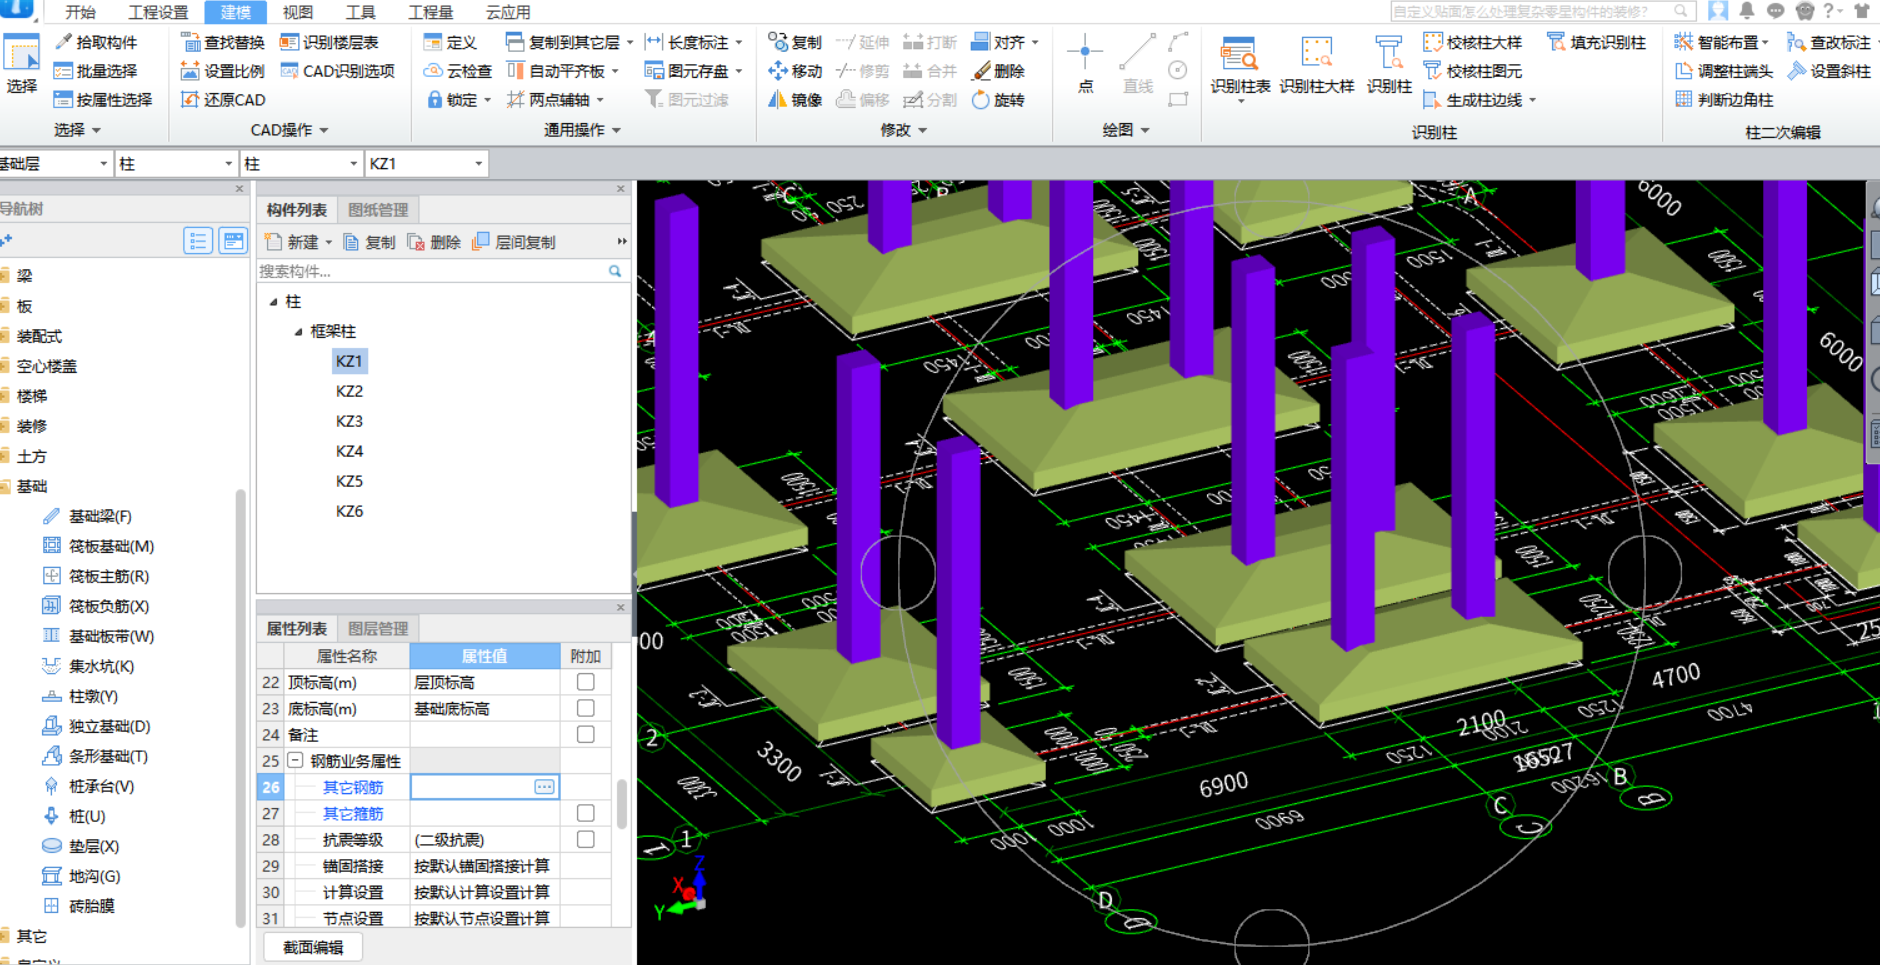Click 生成柱边线 generate column edge
Viewport: 1880px width, 965px height.
coord(1479,100)
